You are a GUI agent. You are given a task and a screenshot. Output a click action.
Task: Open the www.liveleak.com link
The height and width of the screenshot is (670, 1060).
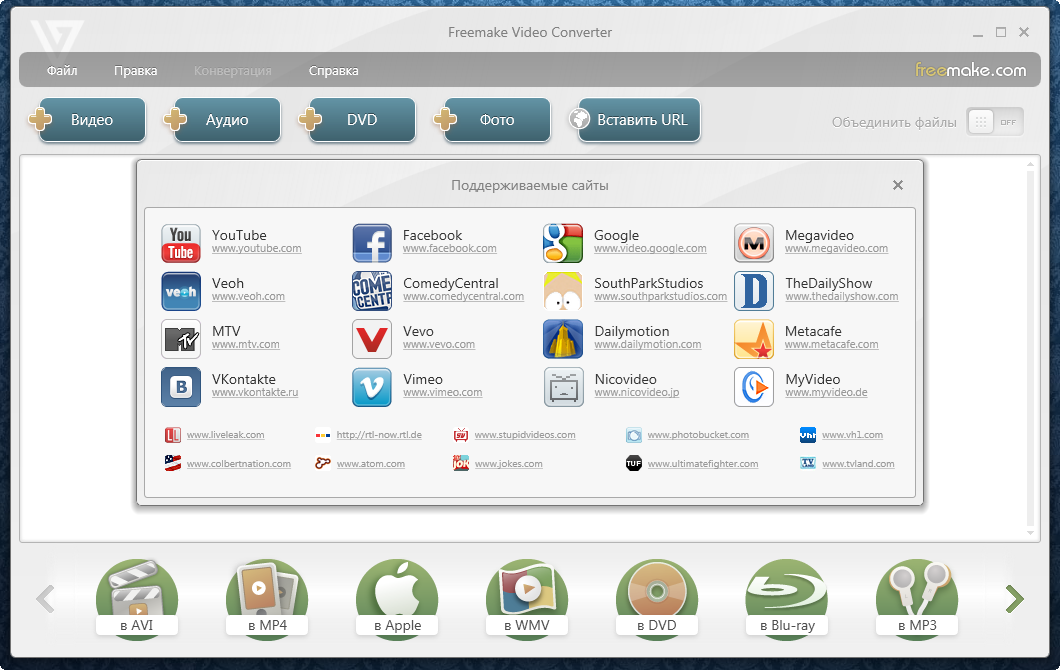coord(225,435)
